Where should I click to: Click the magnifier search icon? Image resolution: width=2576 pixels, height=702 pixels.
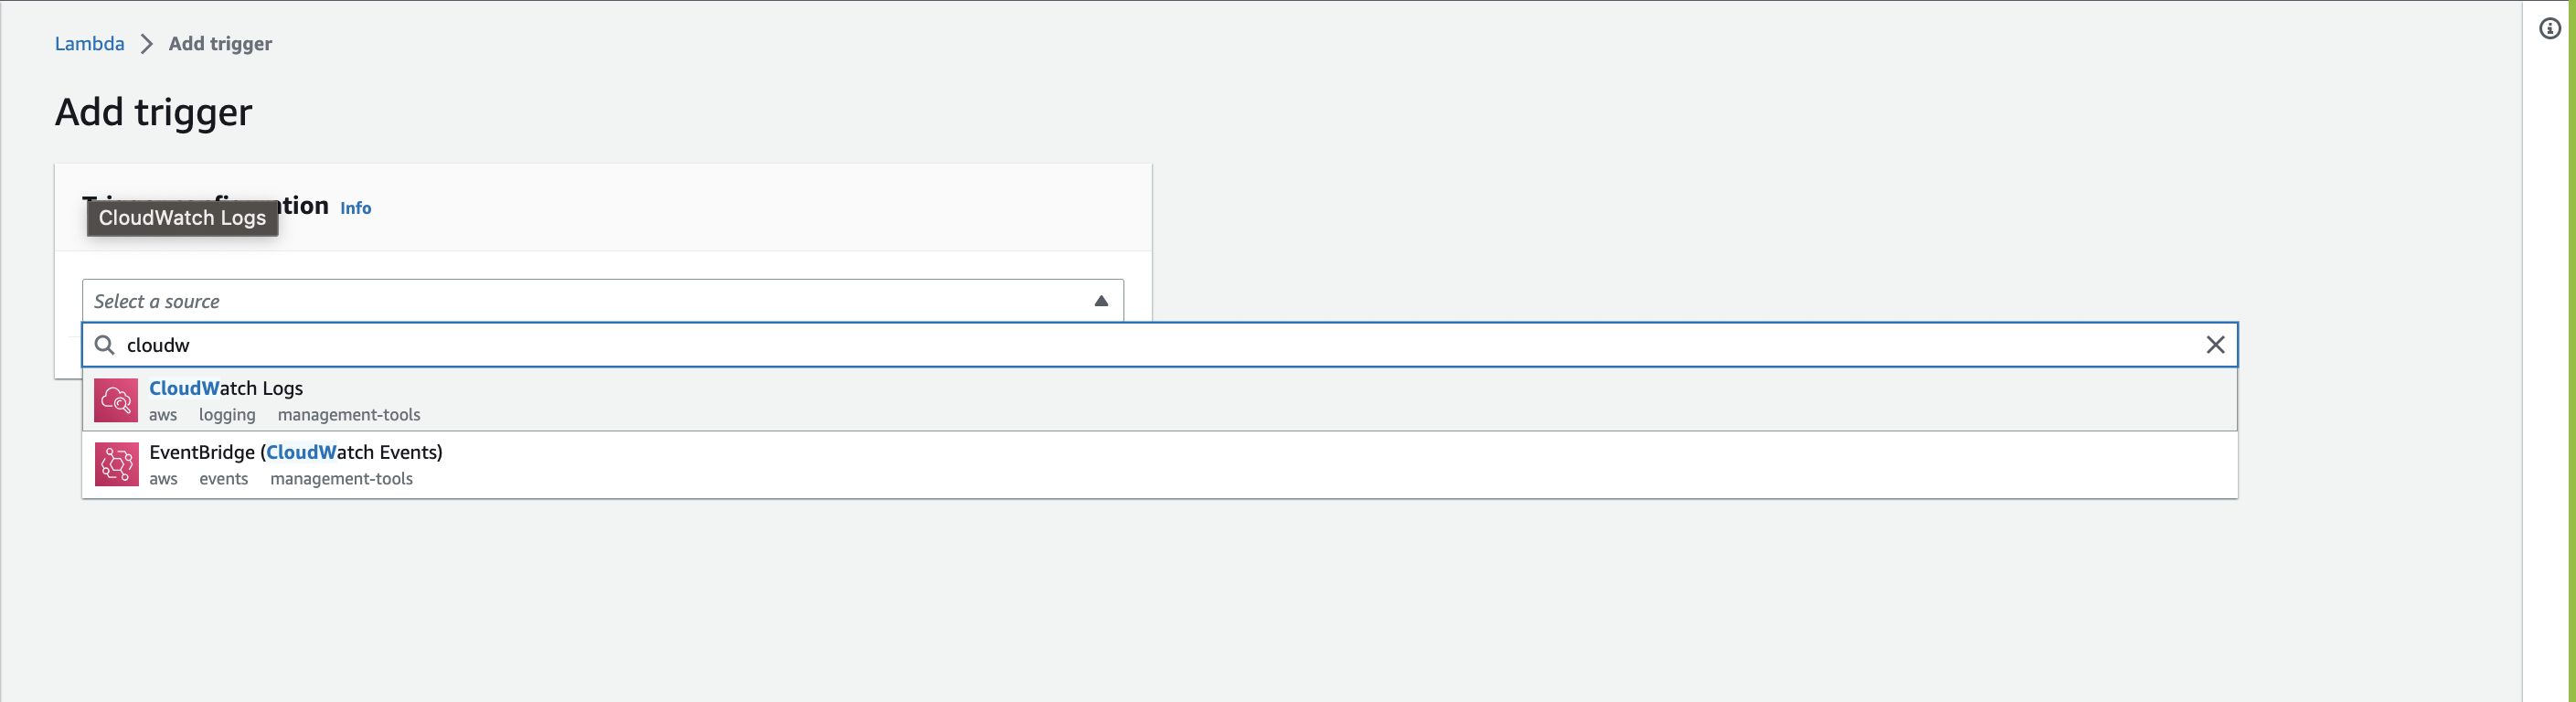[x=104, y=345]
